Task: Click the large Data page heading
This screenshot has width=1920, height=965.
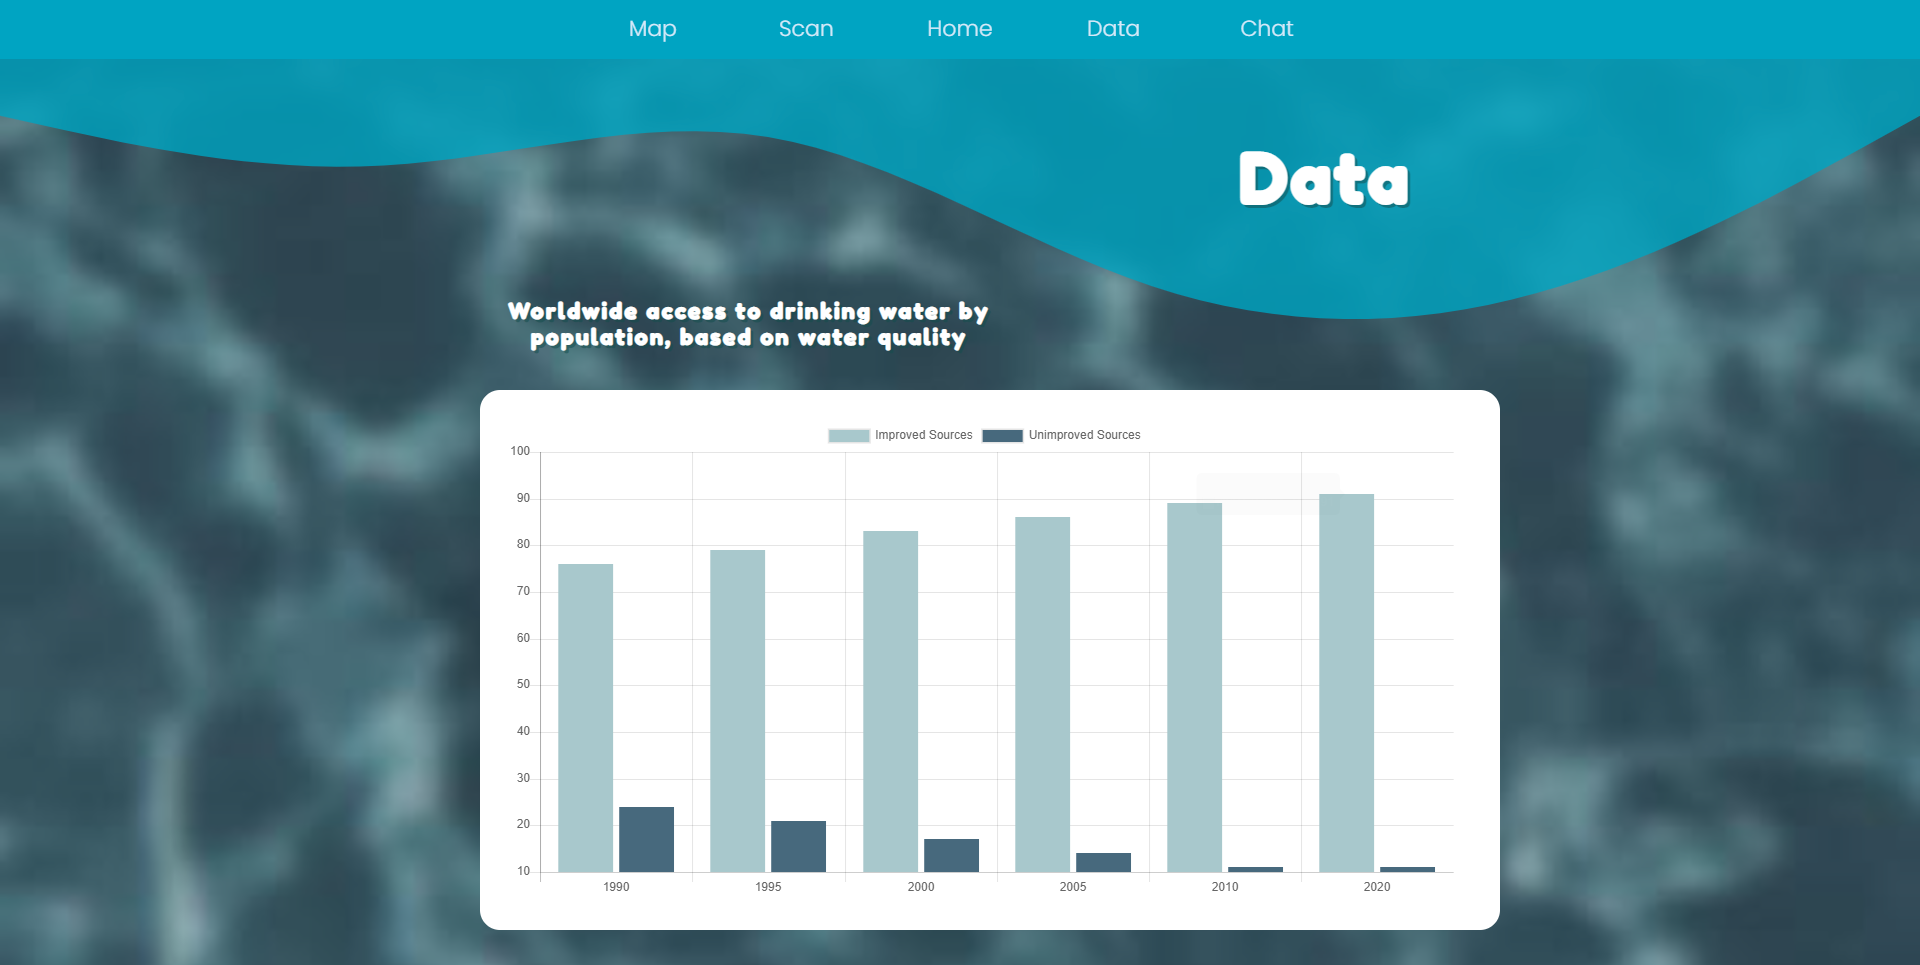Action: click(x=1324, y=180)
